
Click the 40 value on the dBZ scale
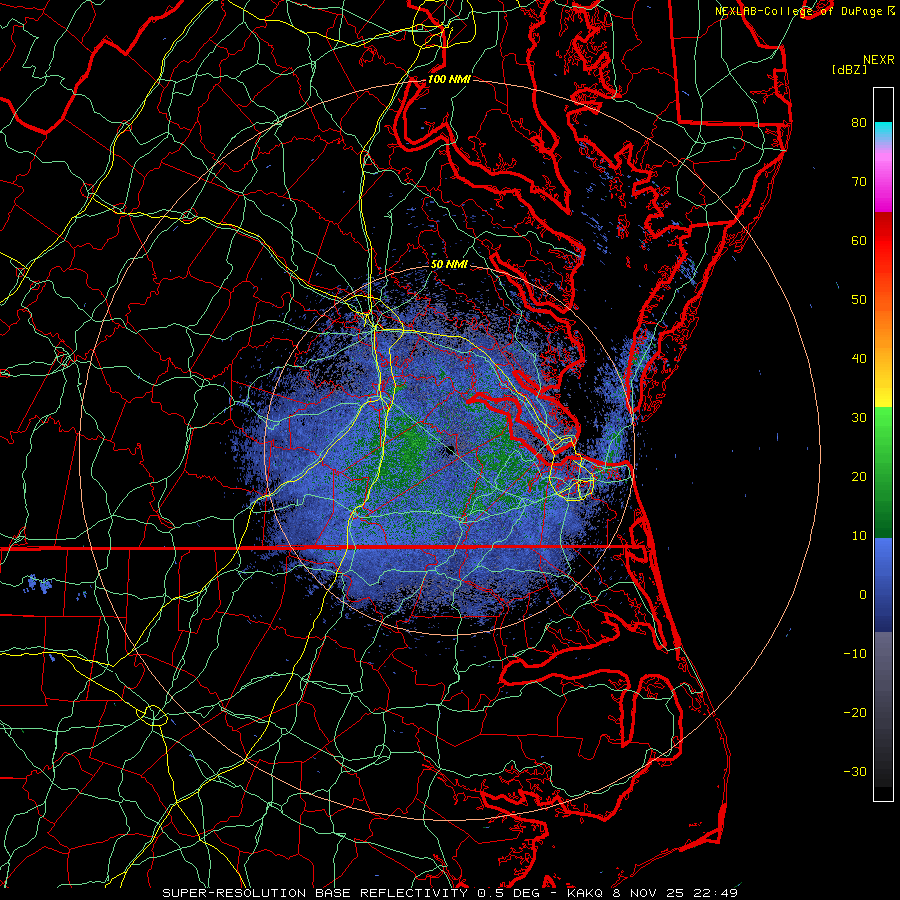pyautogui.click(x=859, y=359)
